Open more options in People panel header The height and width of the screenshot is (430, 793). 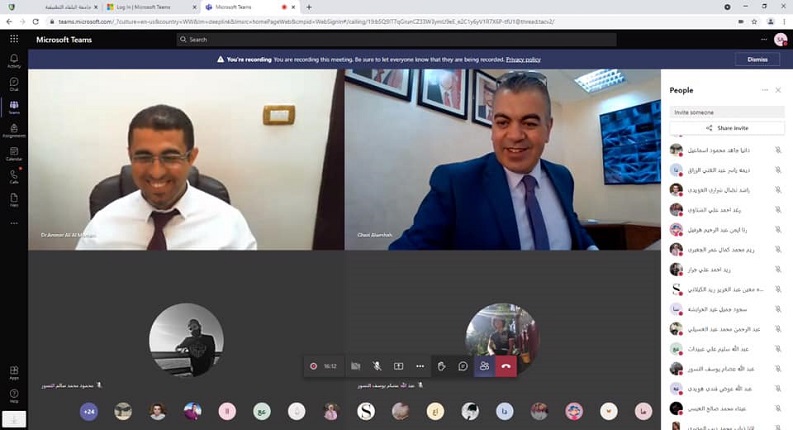765,90
